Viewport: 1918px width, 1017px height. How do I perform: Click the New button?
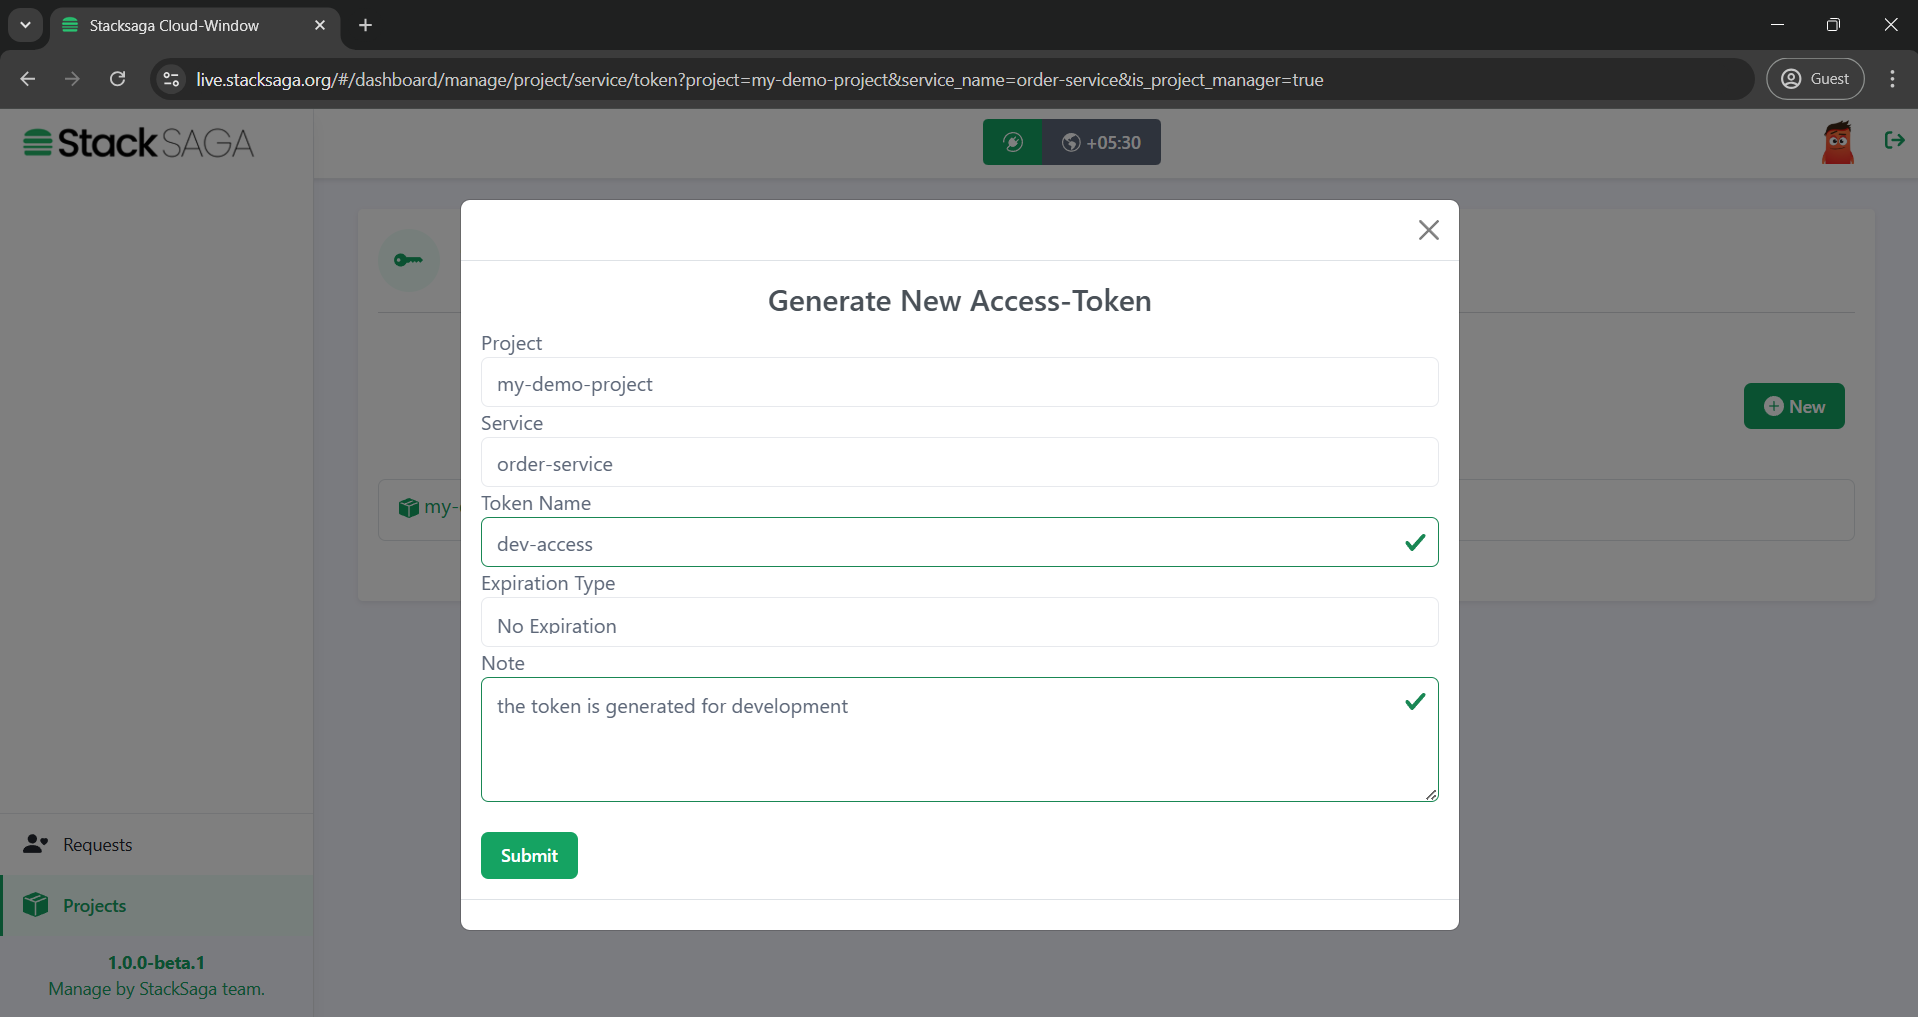point(1793,406)
